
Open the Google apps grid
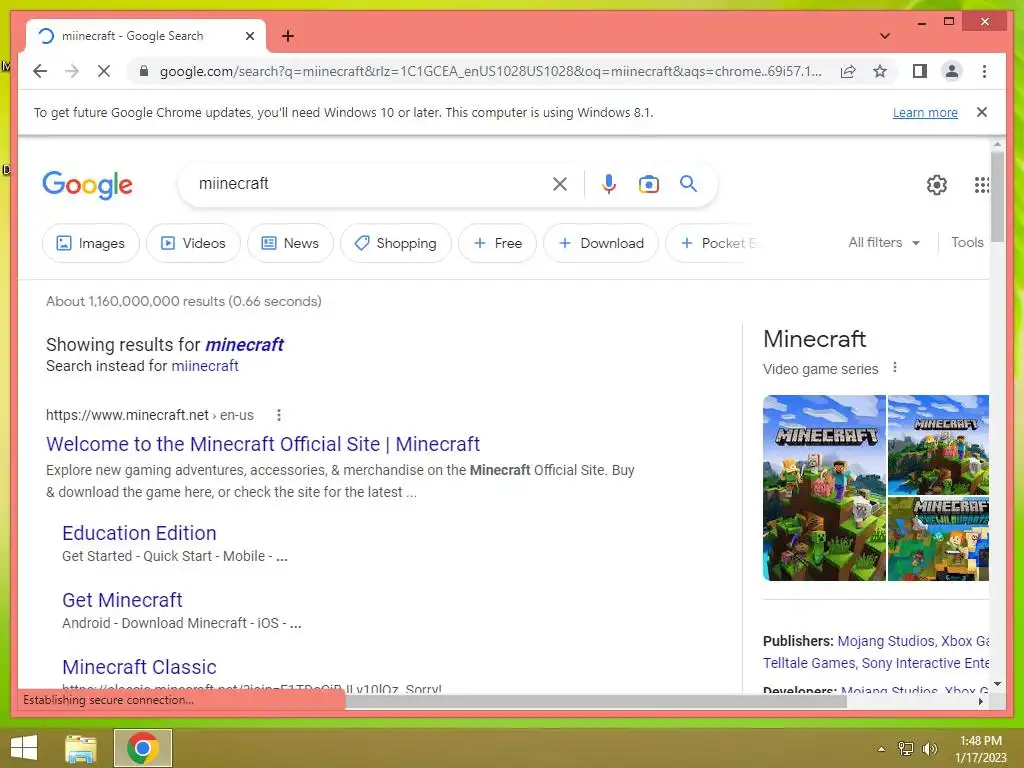981,185
